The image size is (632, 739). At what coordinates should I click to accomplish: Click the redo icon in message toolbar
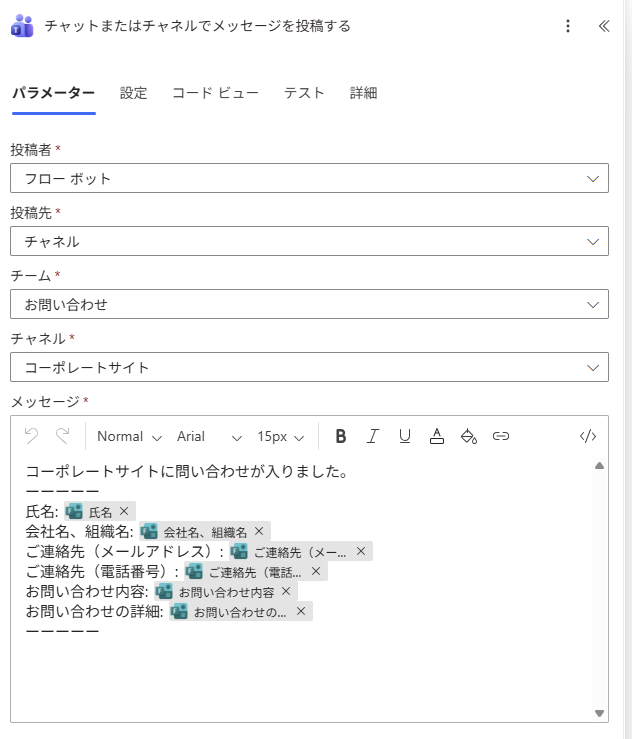click(x=63, y=436)
